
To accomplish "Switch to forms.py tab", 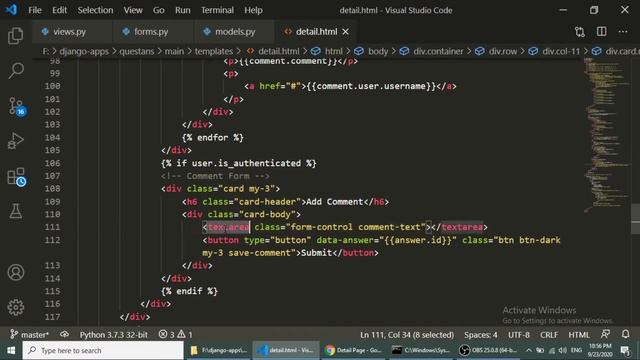I will (x=151, y=31).
